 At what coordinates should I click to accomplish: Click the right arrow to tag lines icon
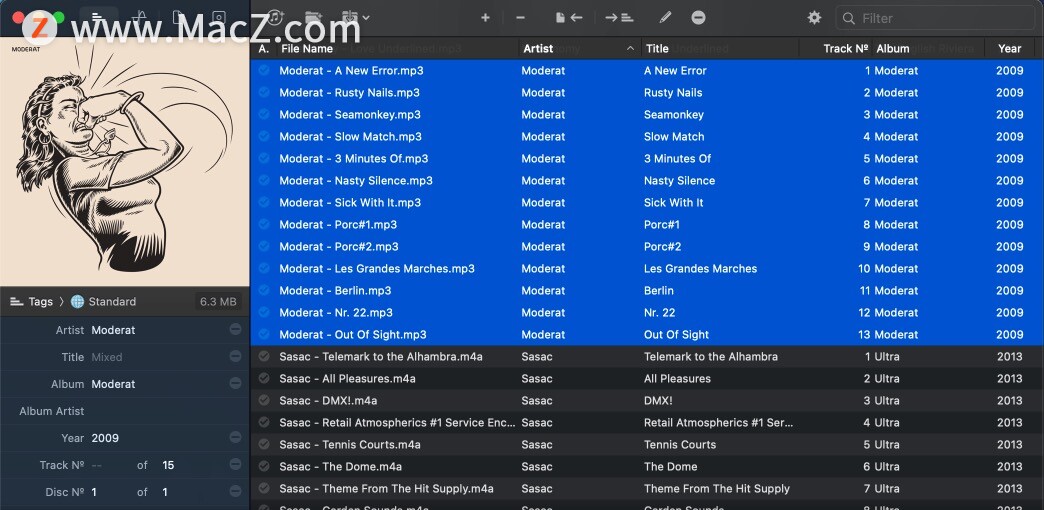click(619, 18)
